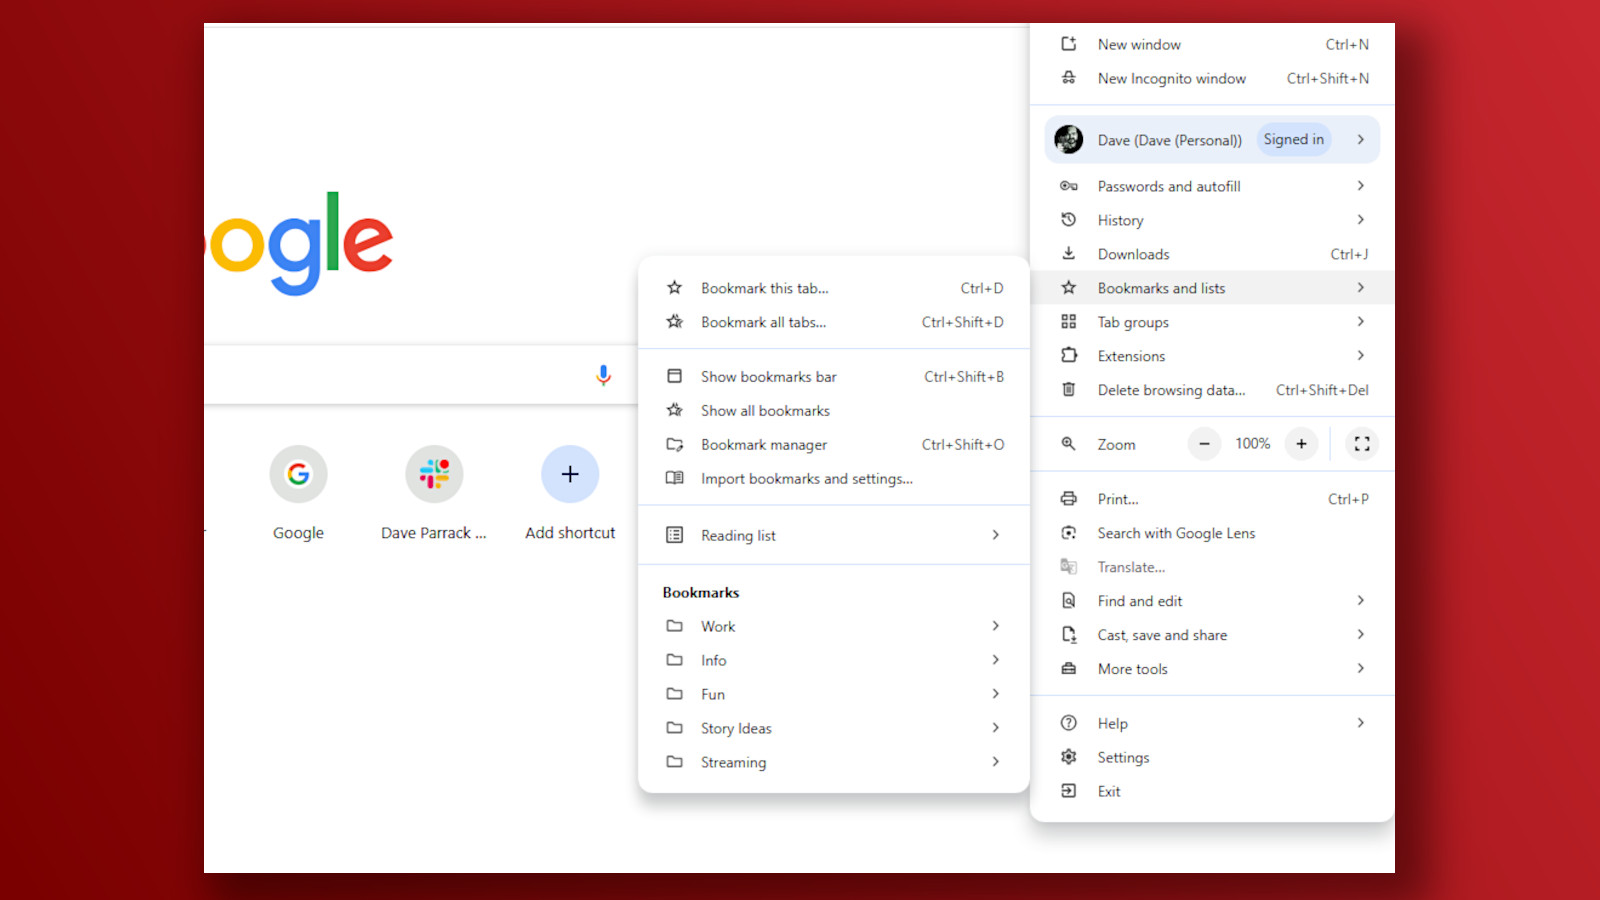1600x900 pixels.
Task: Click the Exit icon at menu bottom
Action: pos(1069,791)
